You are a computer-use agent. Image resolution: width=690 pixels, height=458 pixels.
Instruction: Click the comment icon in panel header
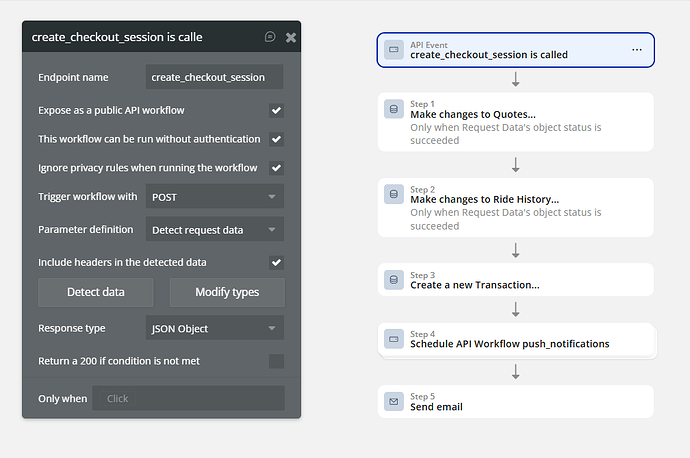[270, 37]
